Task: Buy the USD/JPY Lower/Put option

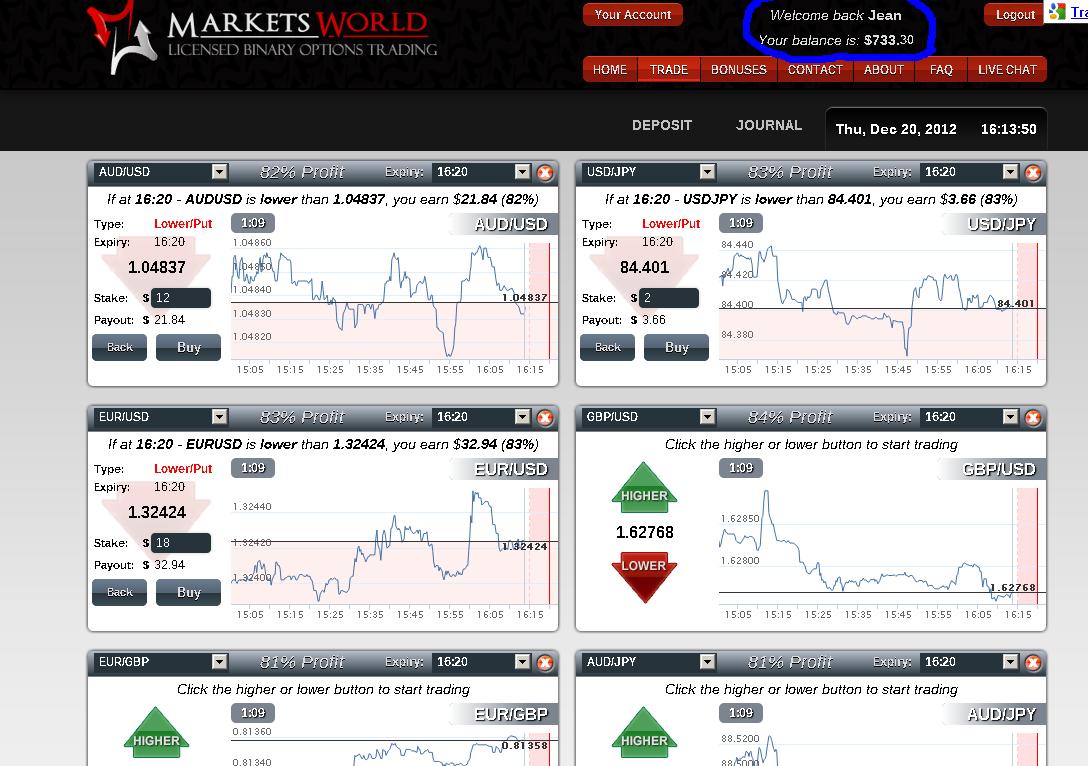Action: click(x=676, y=347)
